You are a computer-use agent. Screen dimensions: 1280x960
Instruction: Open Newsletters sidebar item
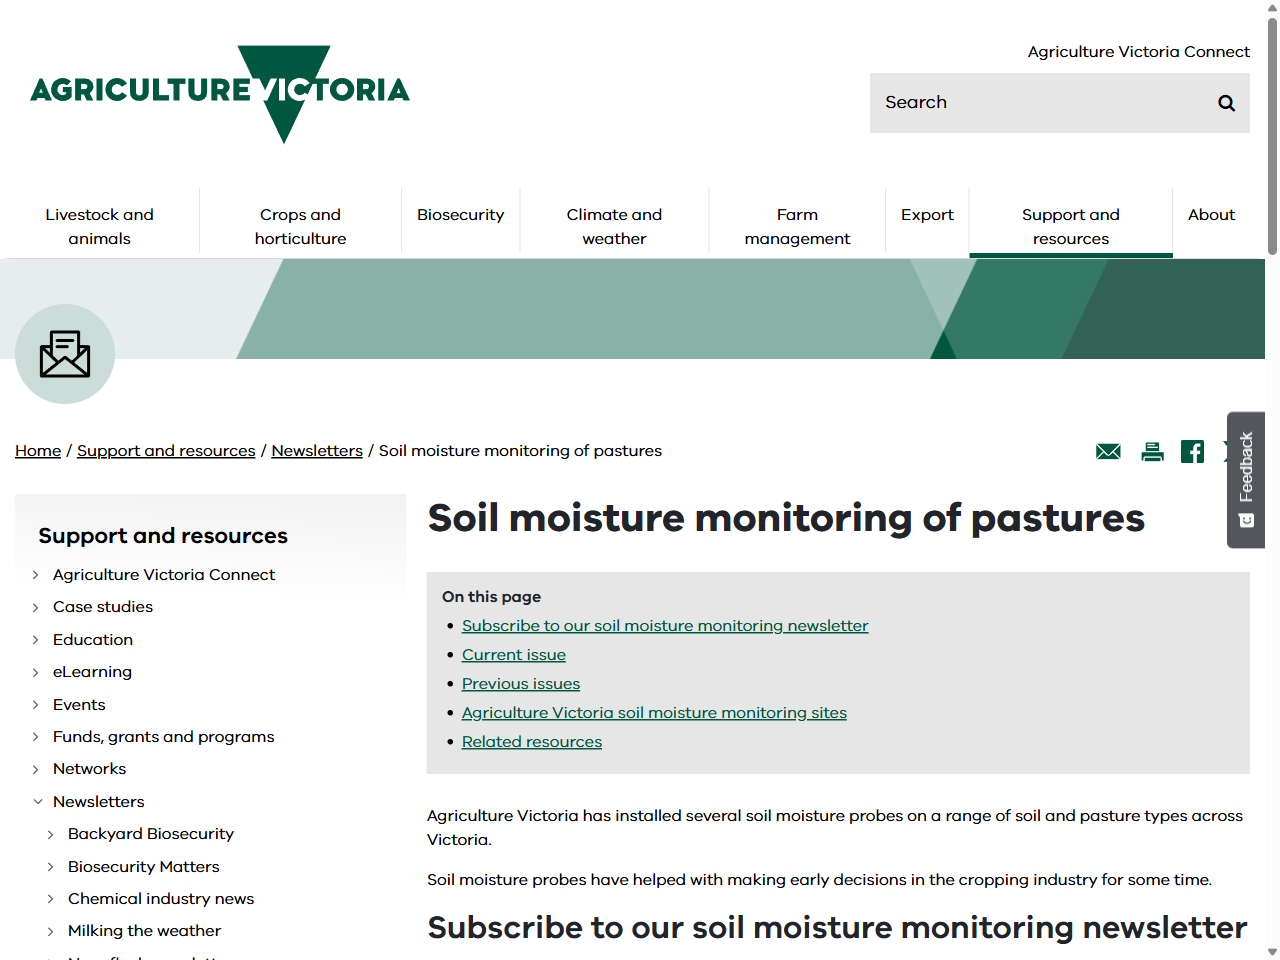(99, 802)
